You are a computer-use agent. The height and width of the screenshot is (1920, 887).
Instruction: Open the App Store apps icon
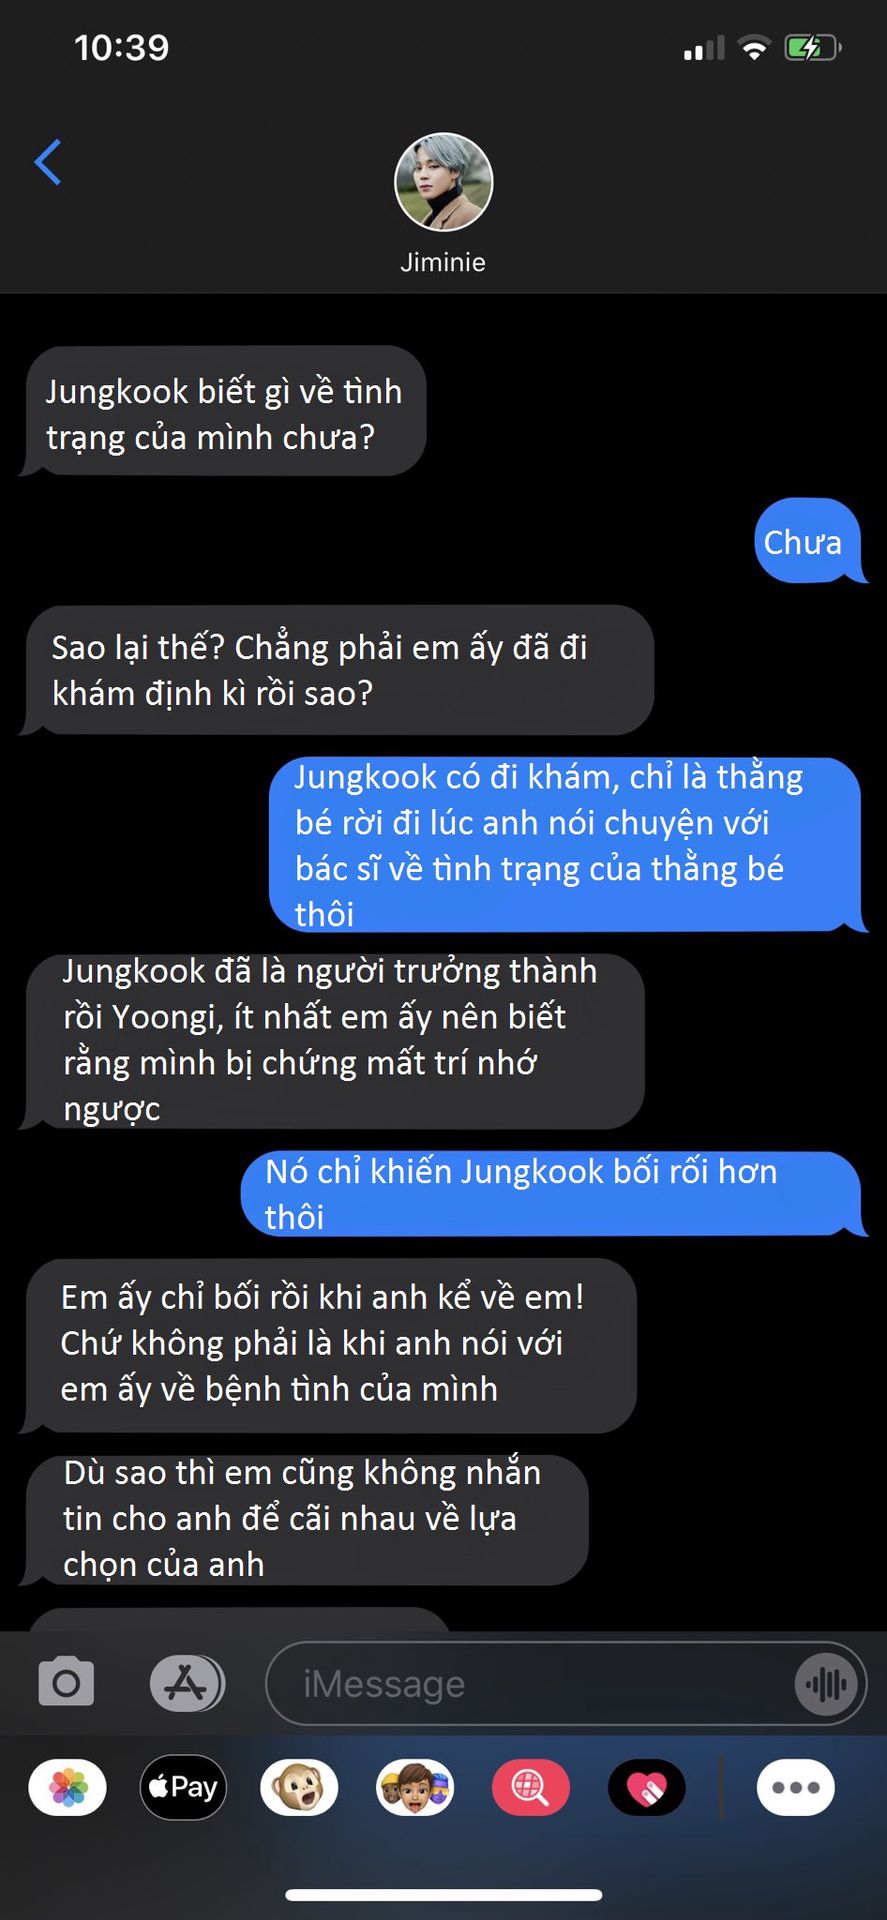point(187,1683)
